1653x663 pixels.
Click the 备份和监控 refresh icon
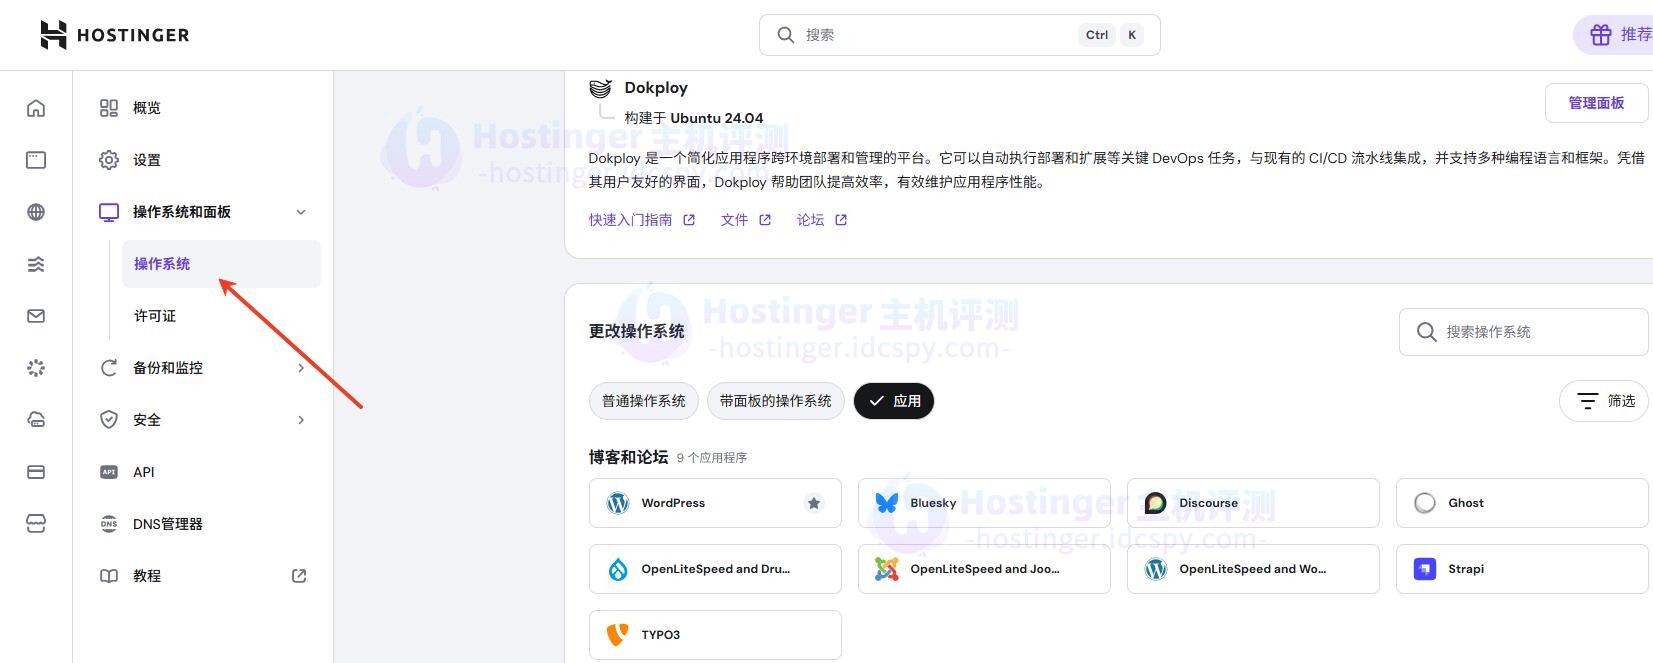[109, 368]
